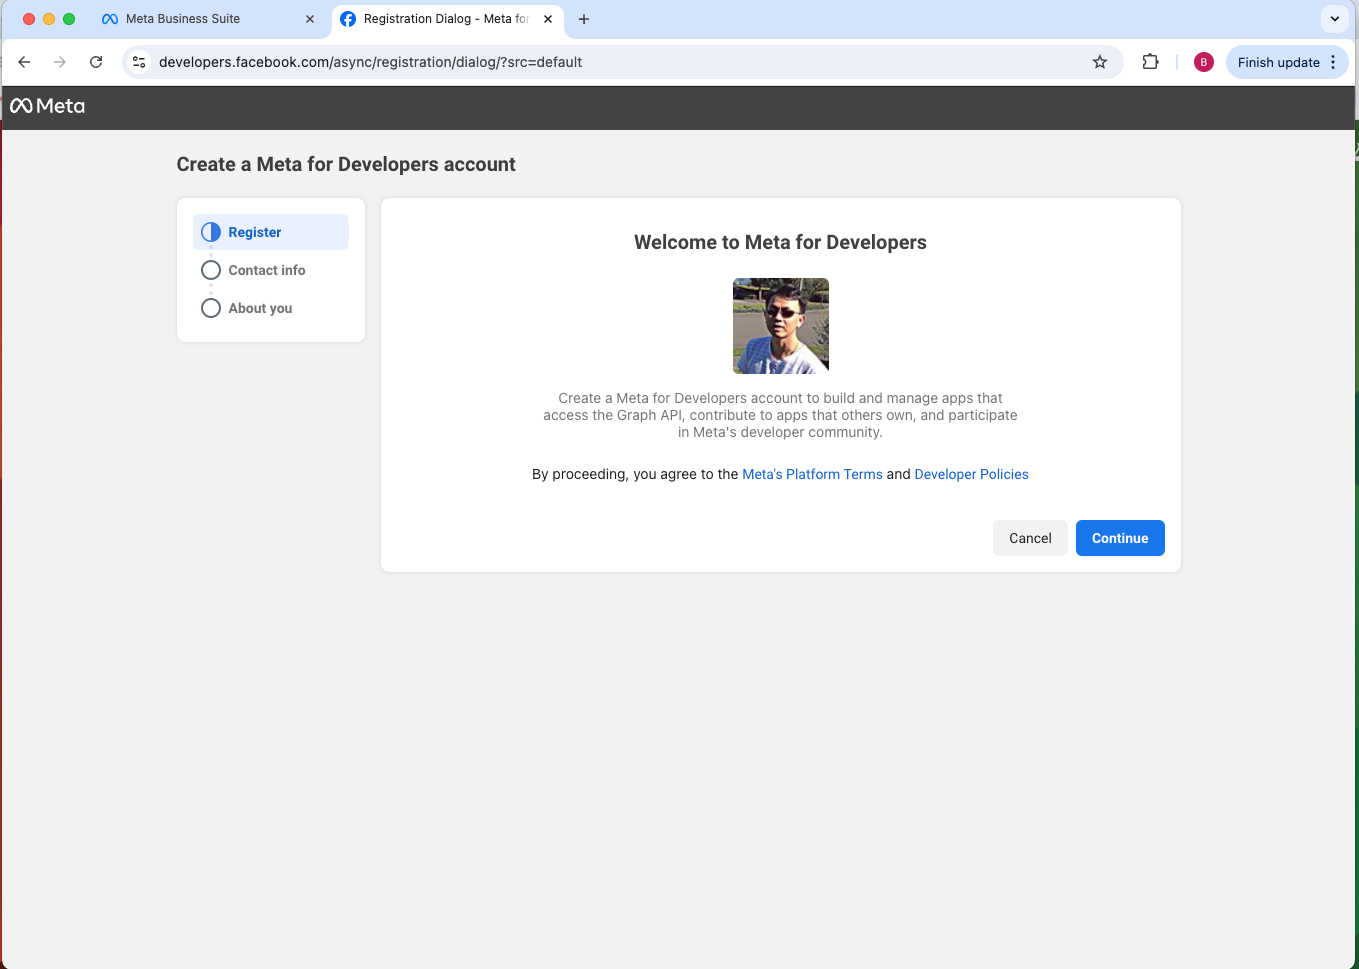Bookmark this page with star icon

pyautogui.click(x=1100, y=62)
